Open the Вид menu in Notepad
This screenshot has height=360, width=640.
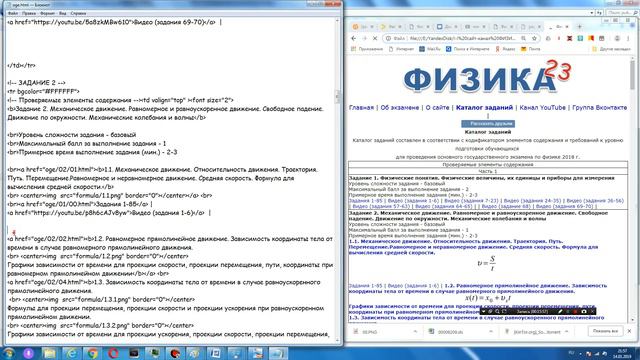pos(62,13)
